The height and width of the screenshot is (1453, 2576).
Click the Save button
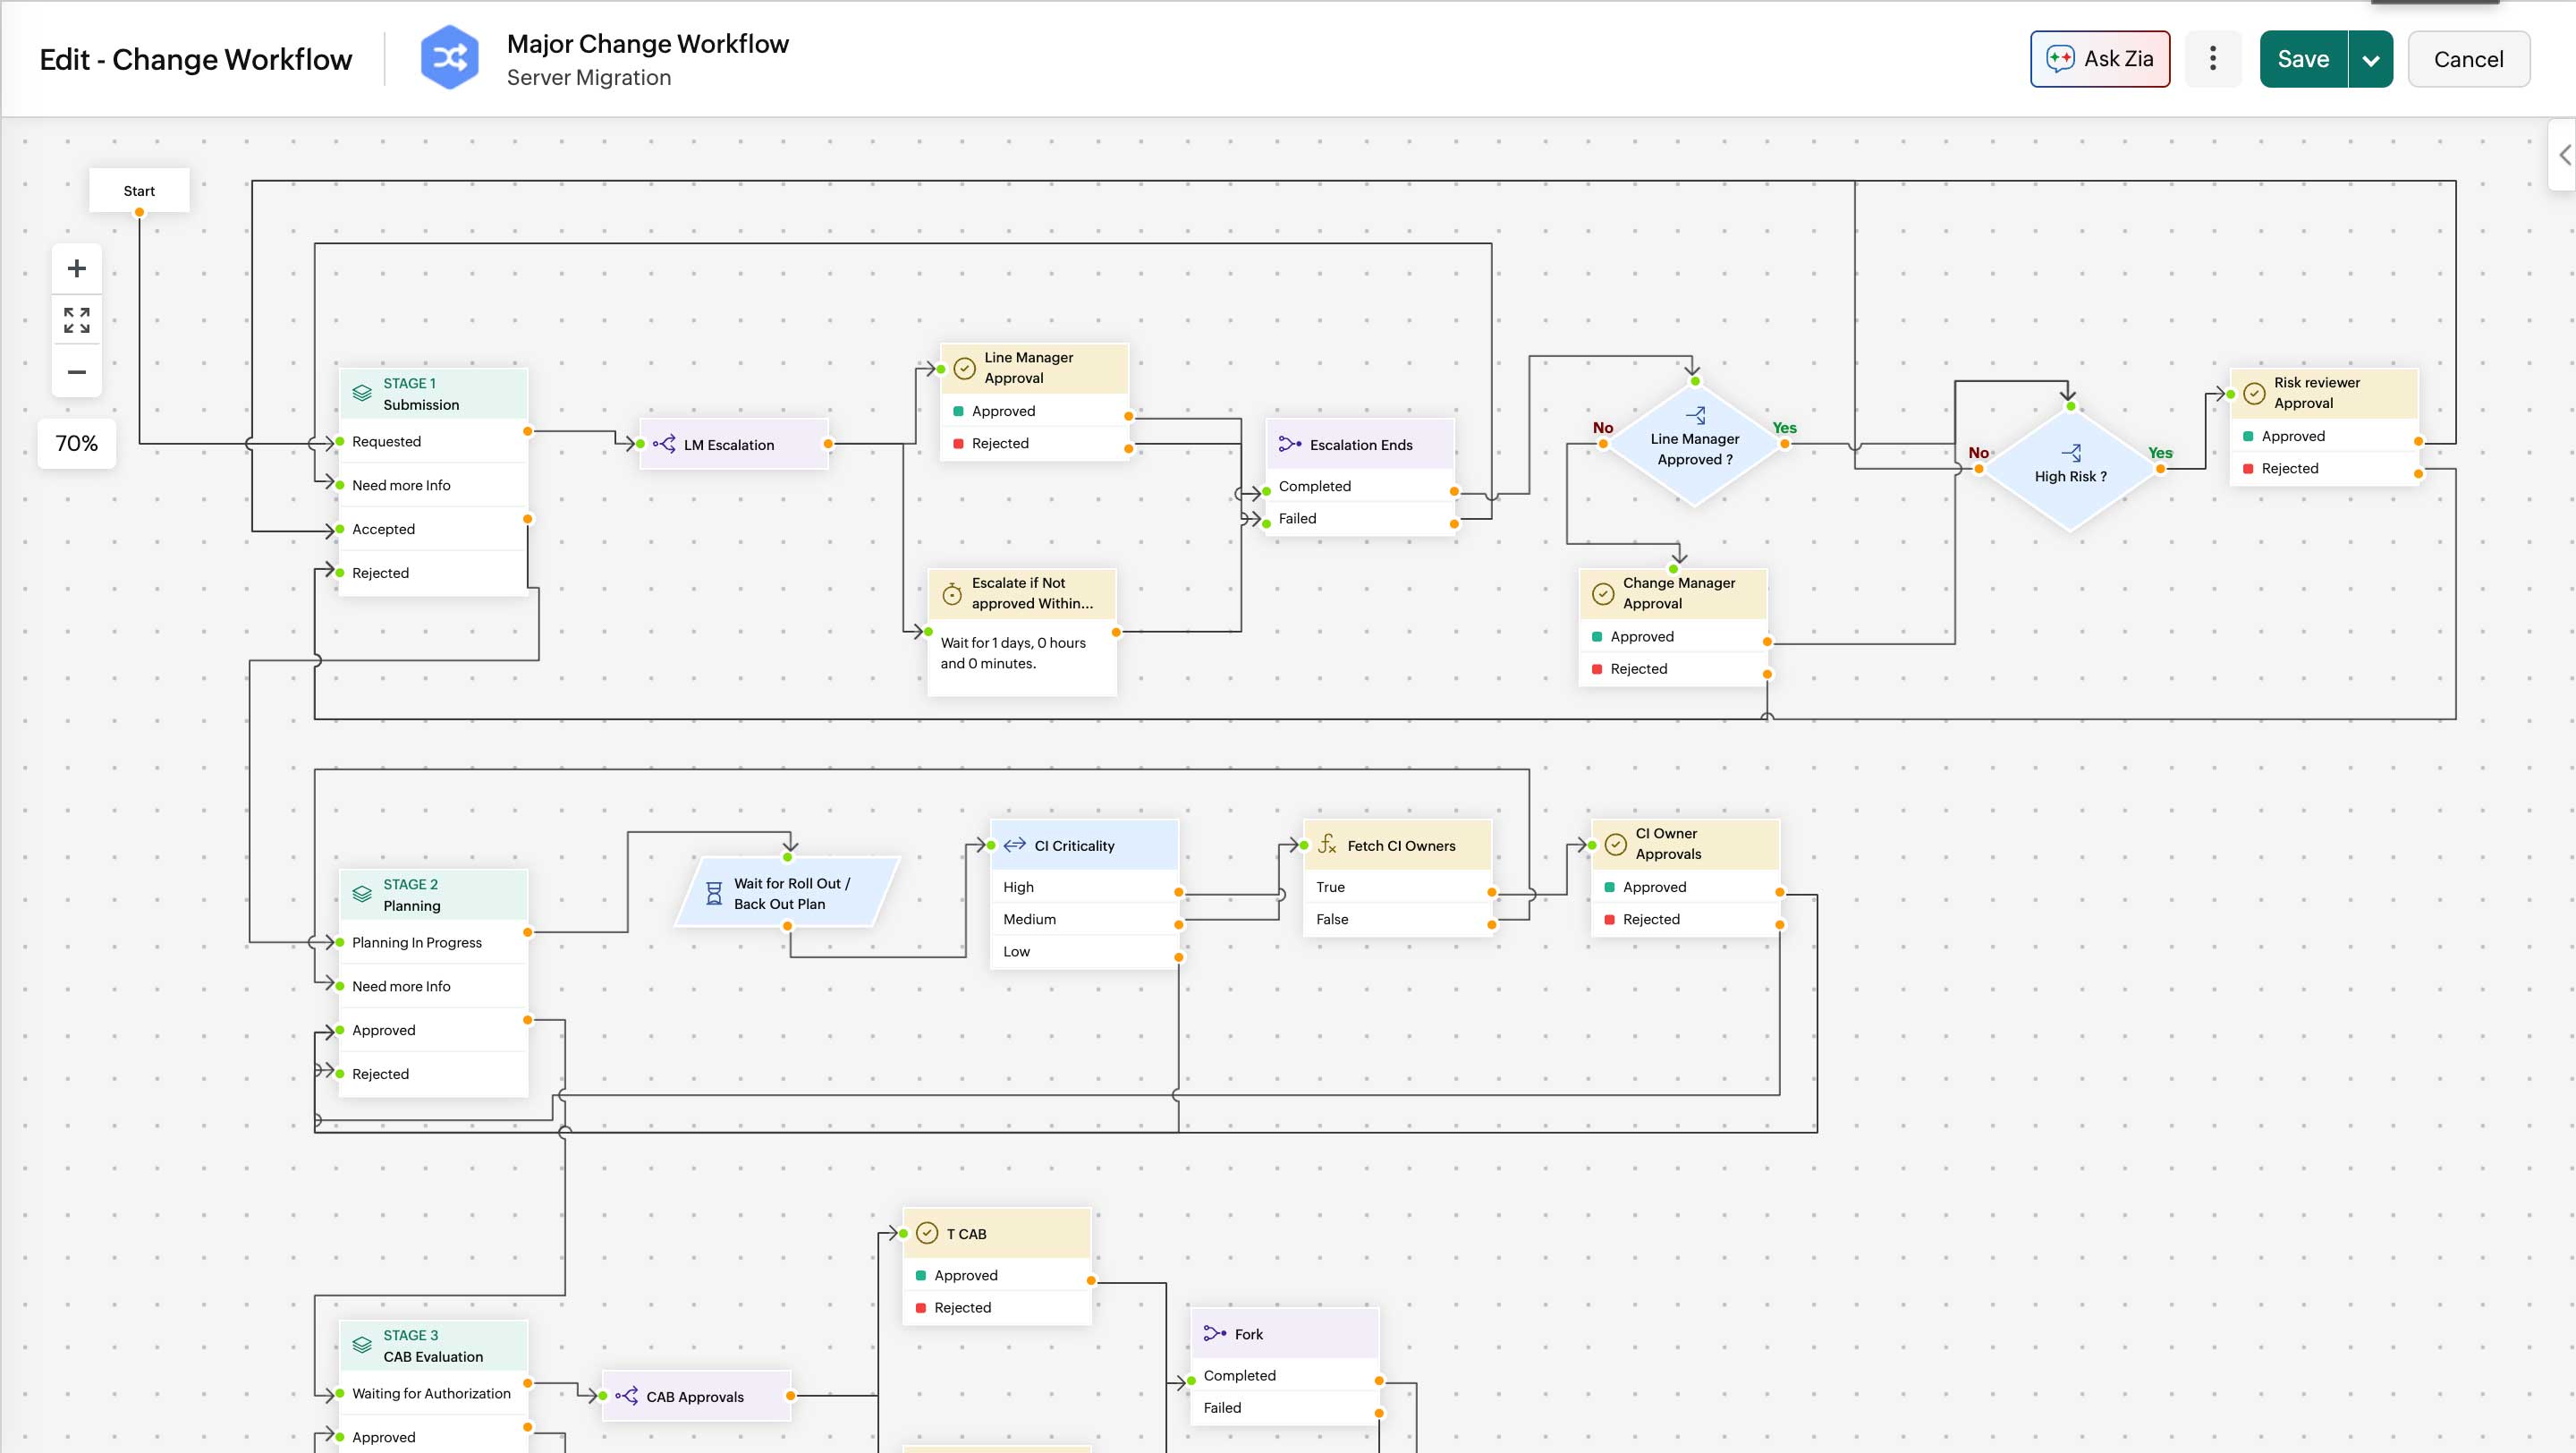click(2303, 59)
